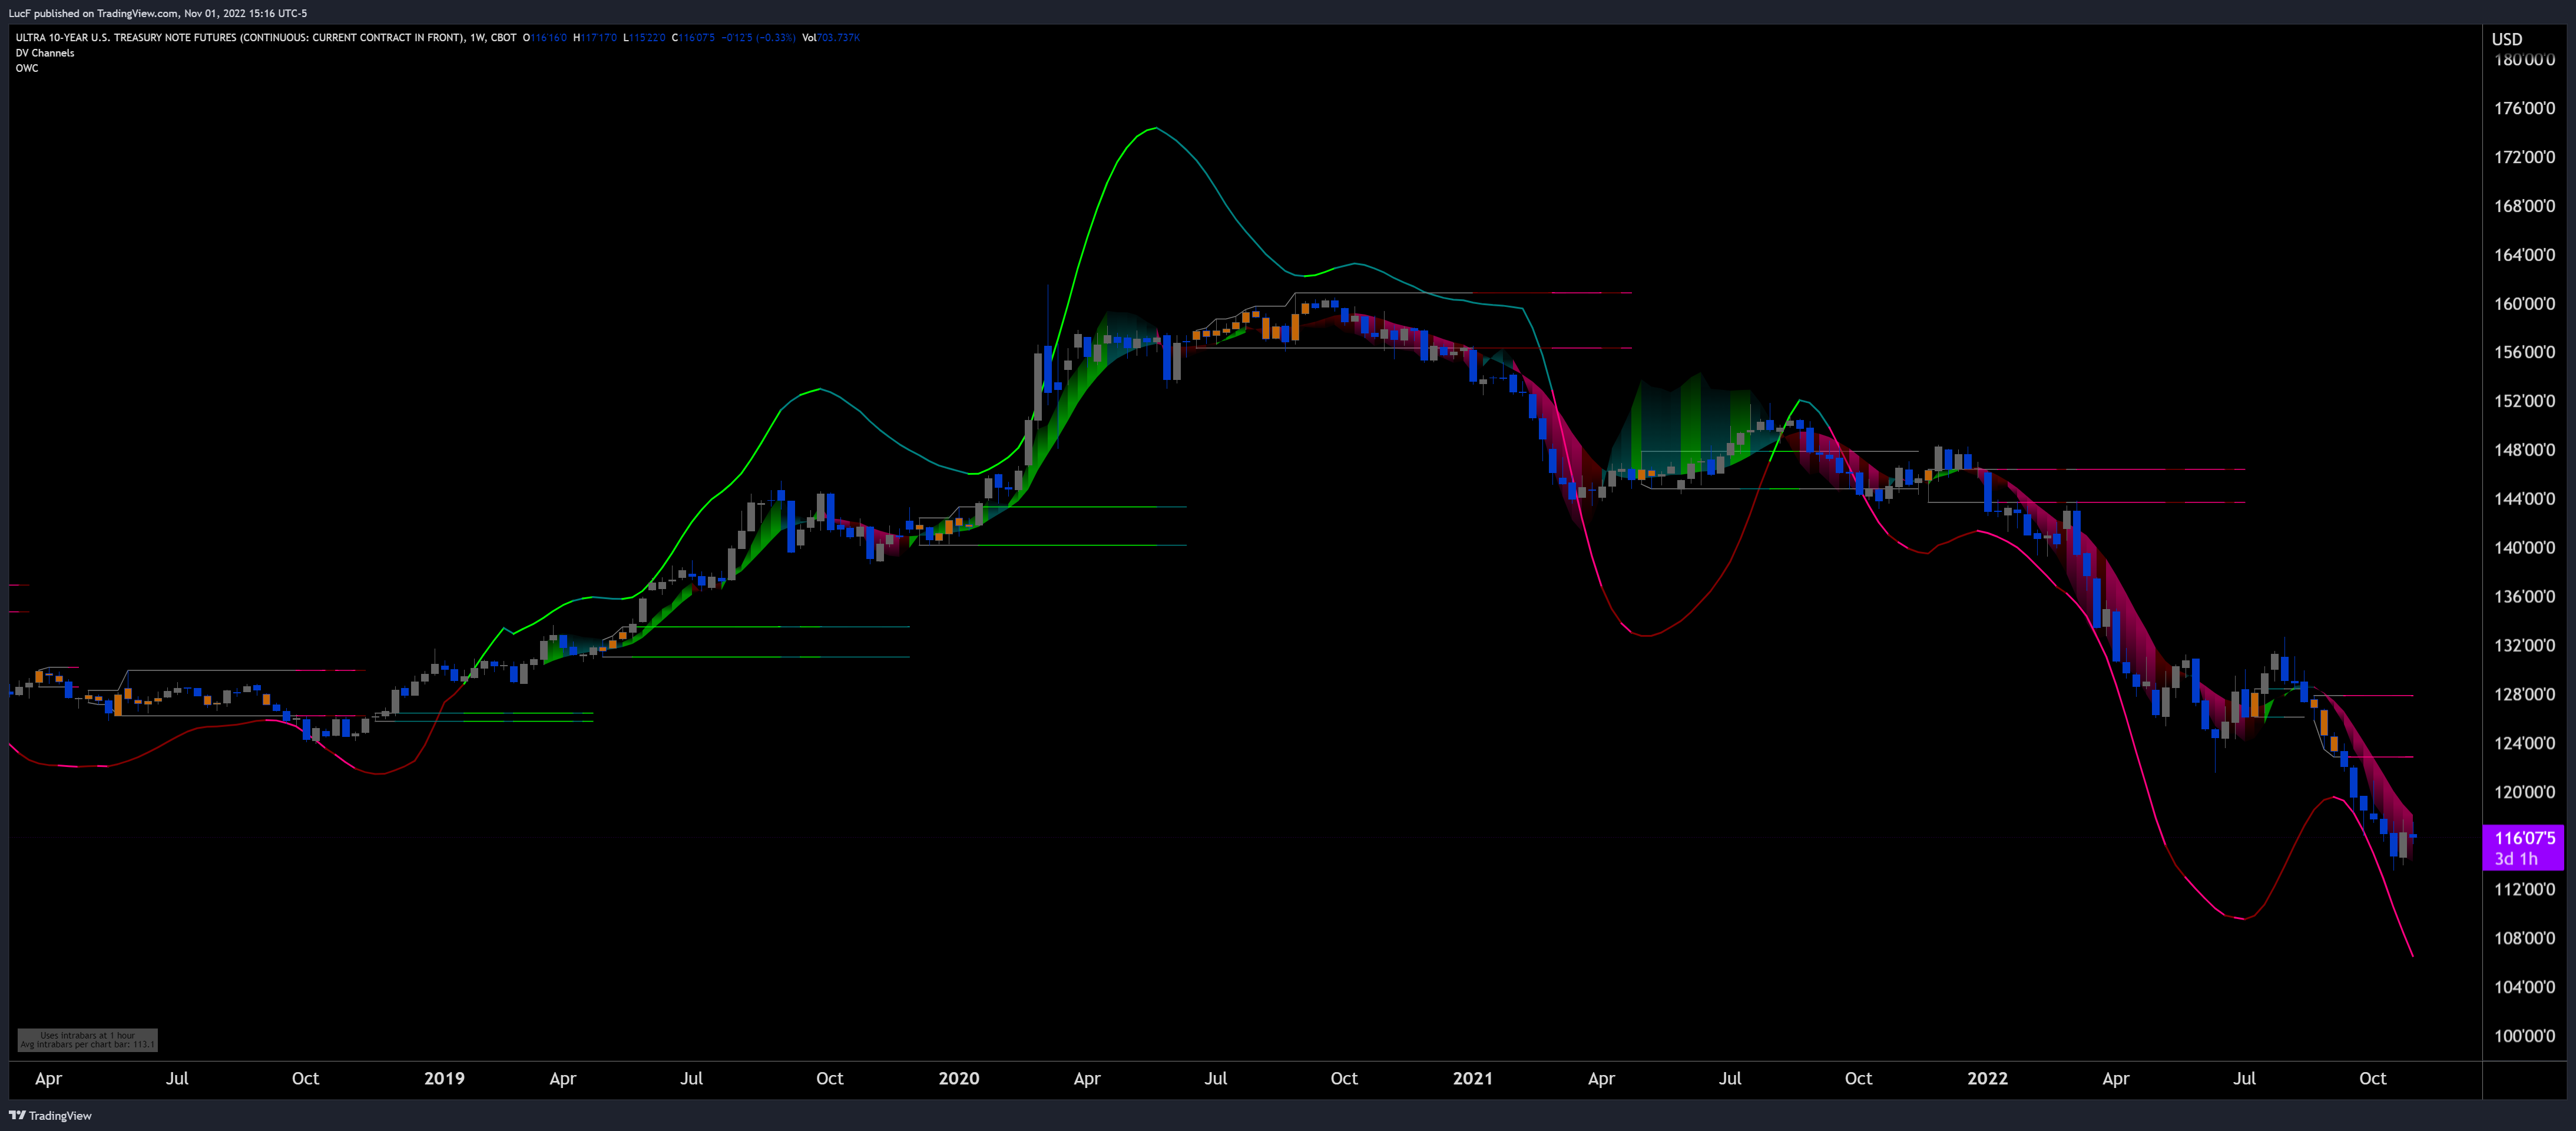
Task: Click the 100'00'0 price axis label
Action: pyautogui.click(x=2524, y=1036)
